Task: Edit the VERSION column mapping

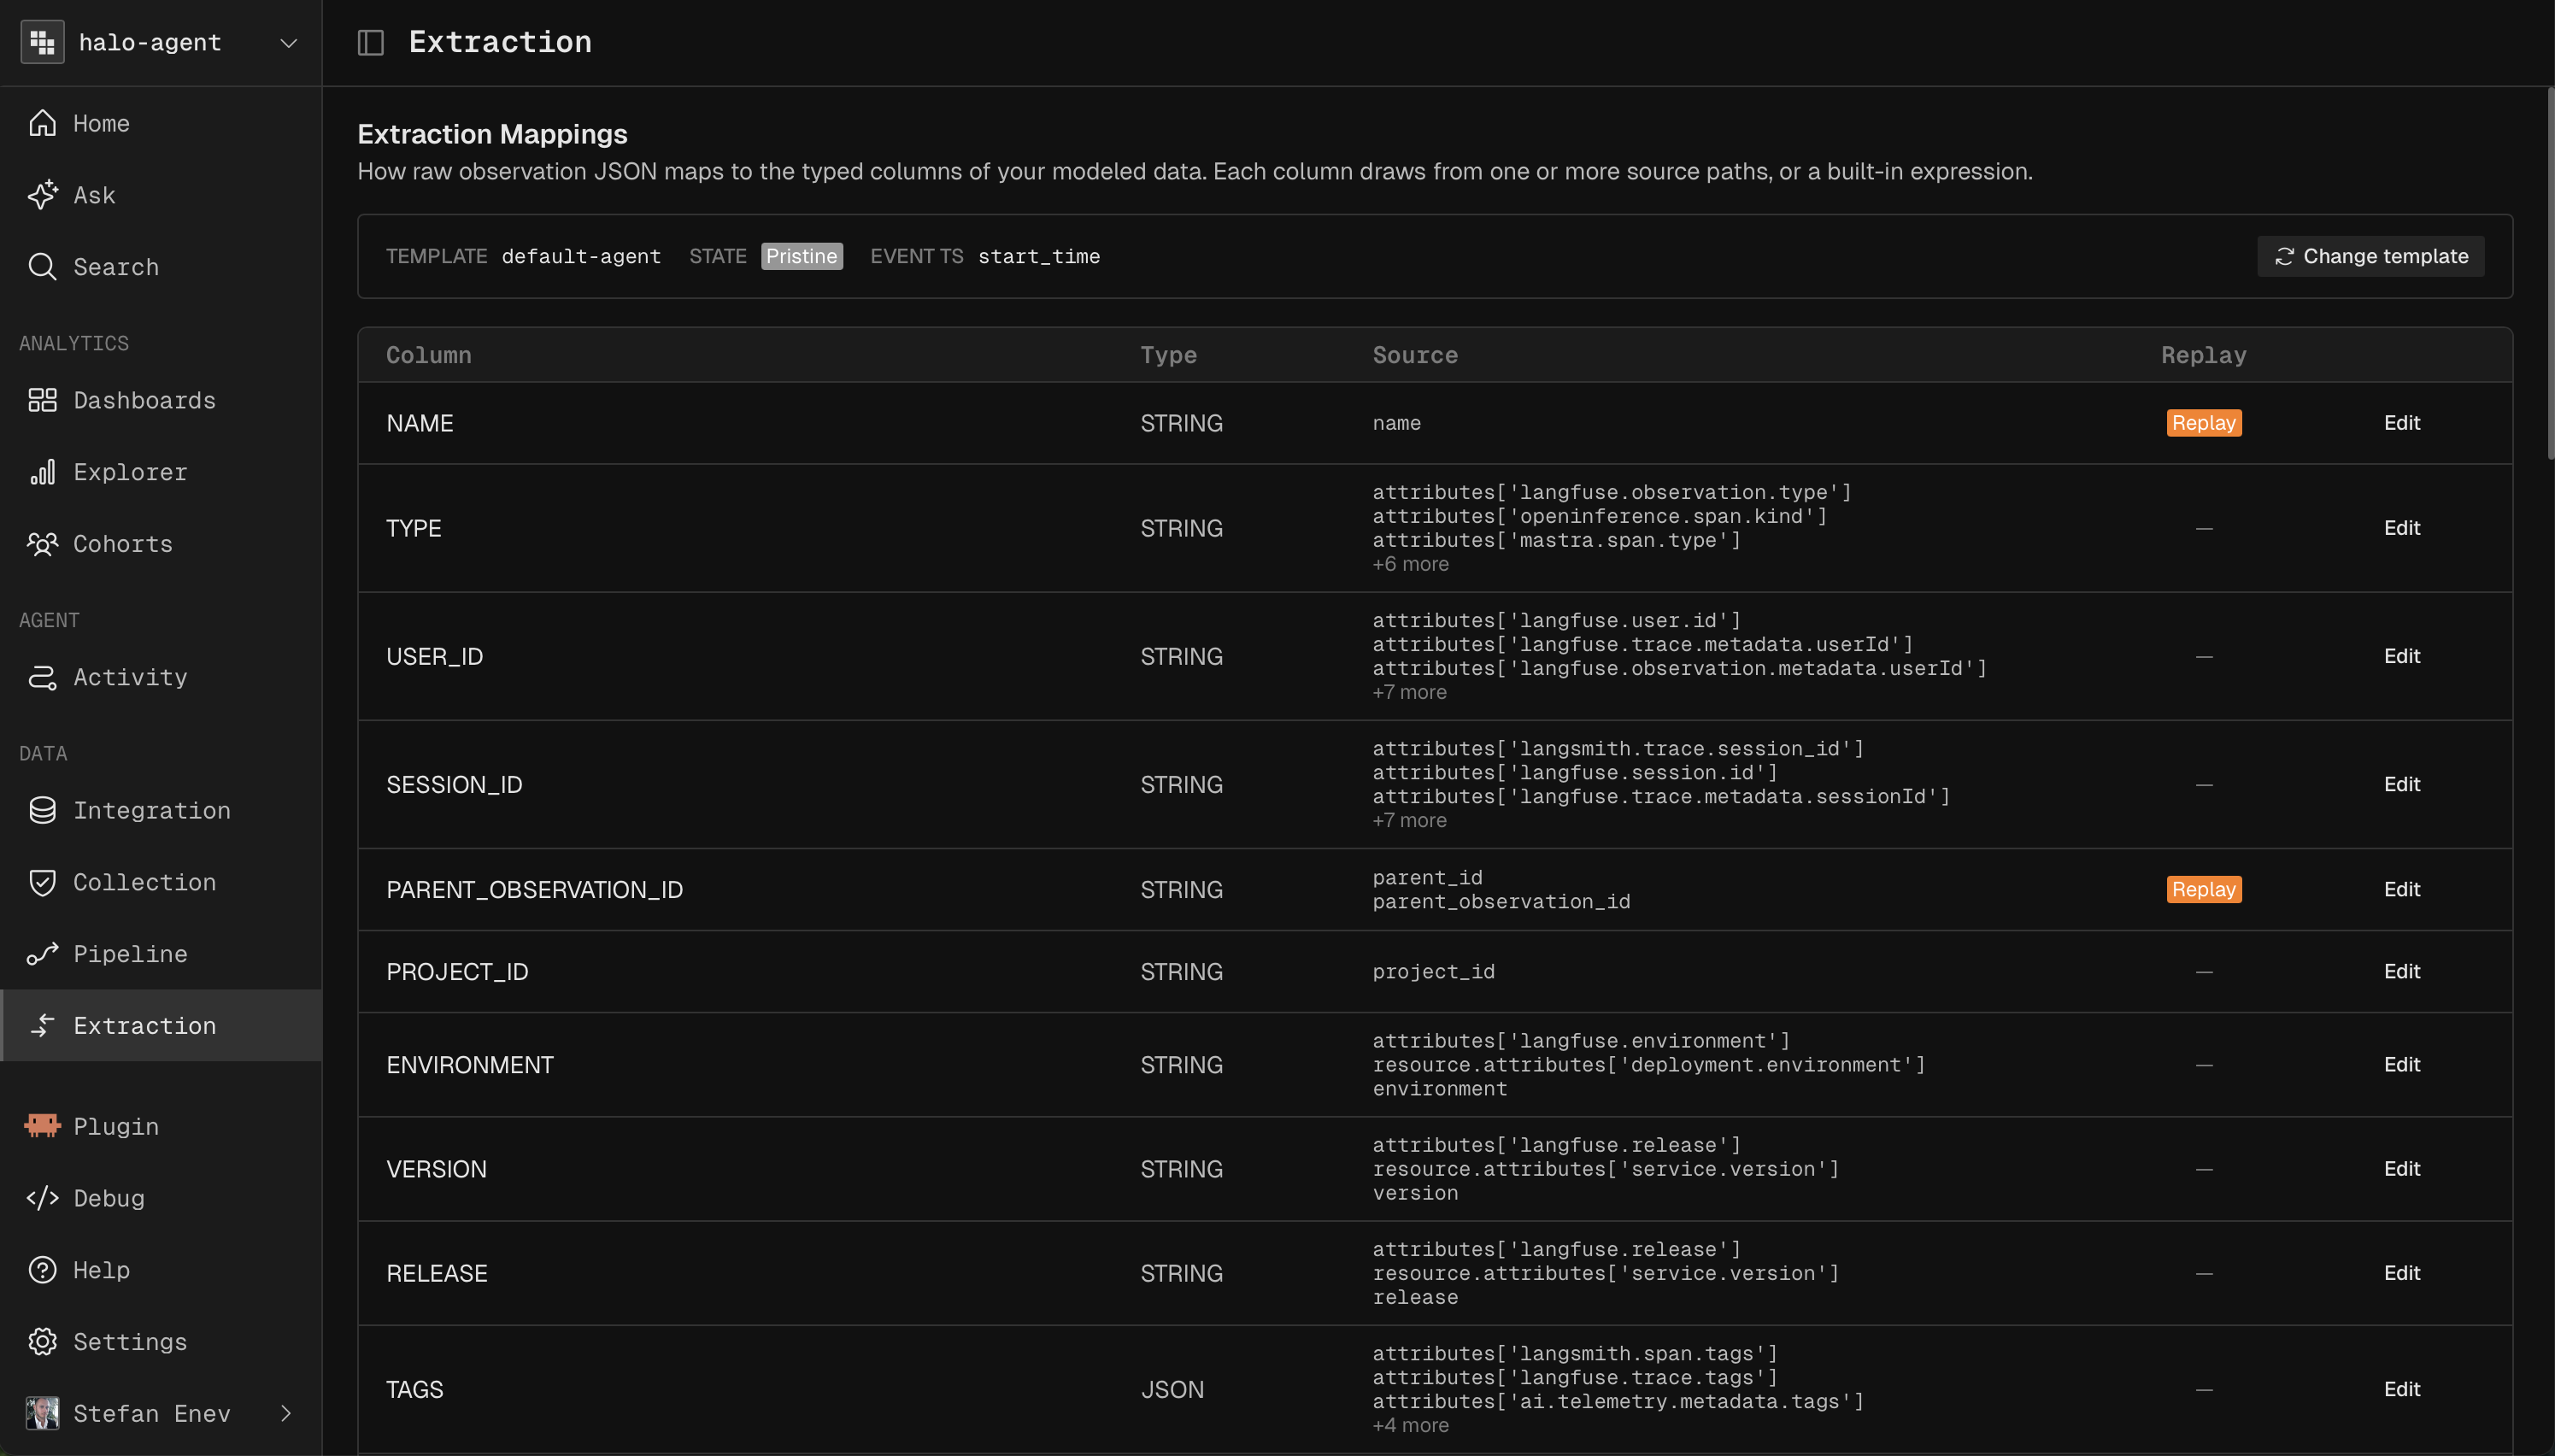Action: coord(2401,1169)
